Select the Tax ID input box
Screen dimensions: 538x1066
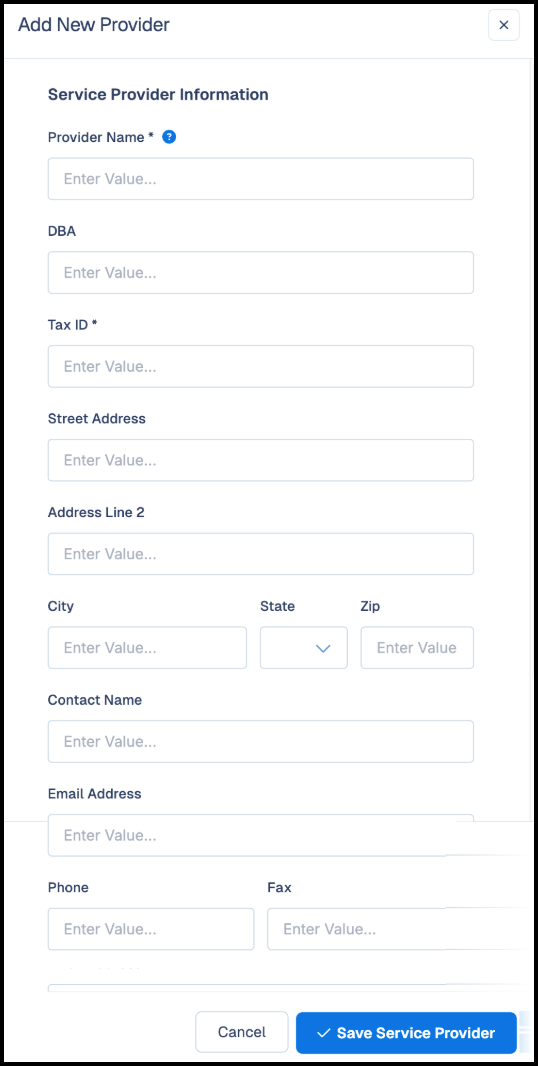[x=260, y=366]
